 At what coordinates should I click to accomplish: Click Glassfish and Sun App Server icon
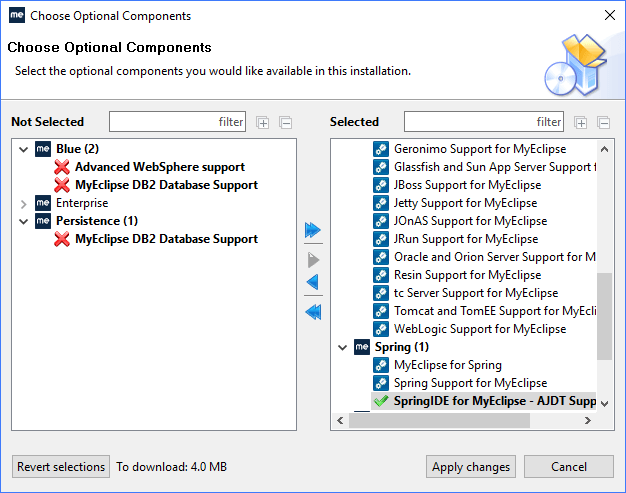click(381, 167)
